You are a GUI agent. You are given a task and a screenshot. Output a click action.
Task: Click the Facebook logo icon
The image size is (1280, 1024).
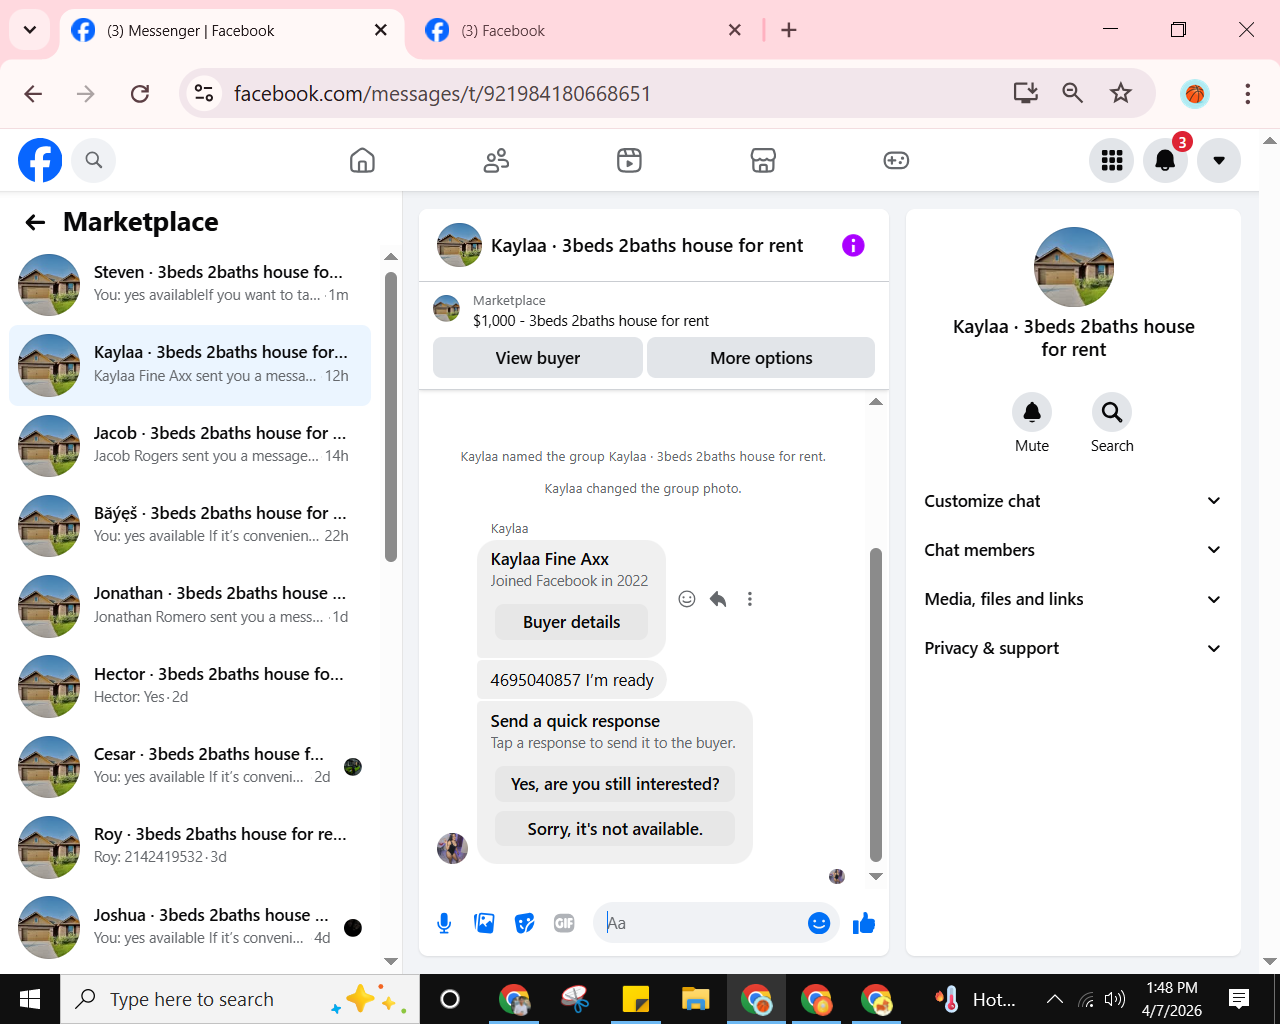[x=40, y=160]
